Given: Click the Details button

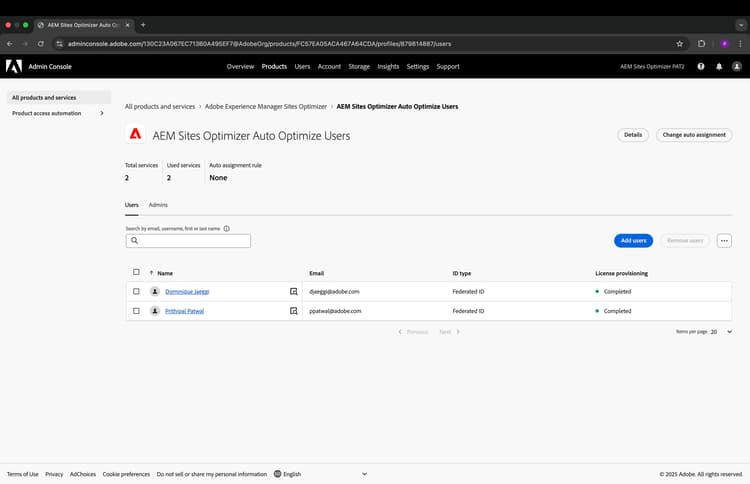Looking at the screenshot, I should (633, 135).
